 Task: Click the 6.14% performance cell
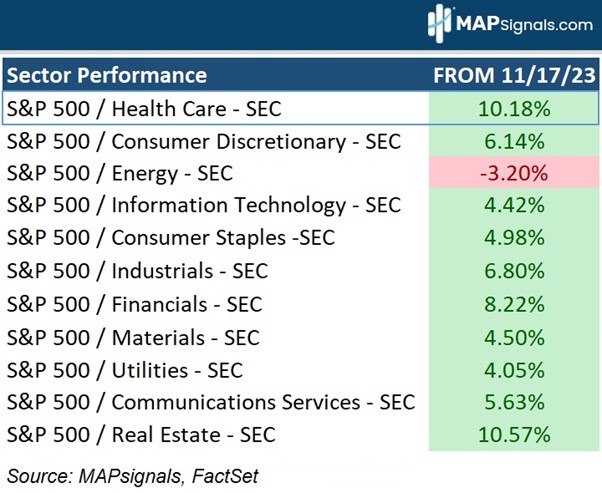510,141
